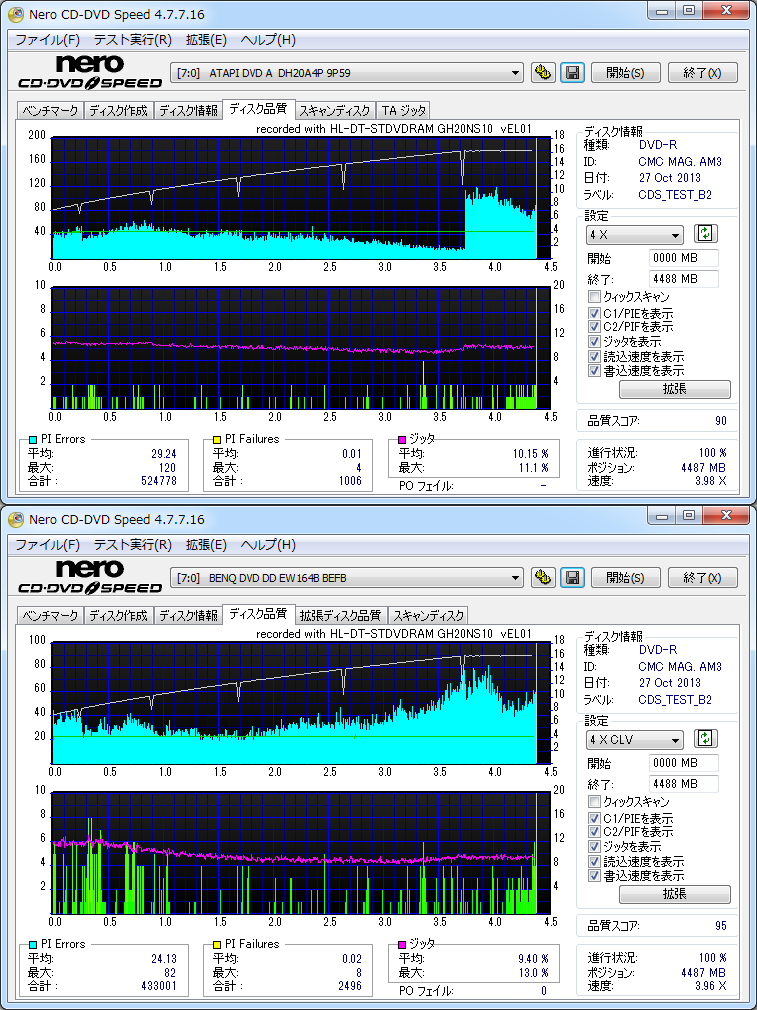Click 開始(S) button in bottom window
Screen dimensions: 757x1010
point(626,578)
